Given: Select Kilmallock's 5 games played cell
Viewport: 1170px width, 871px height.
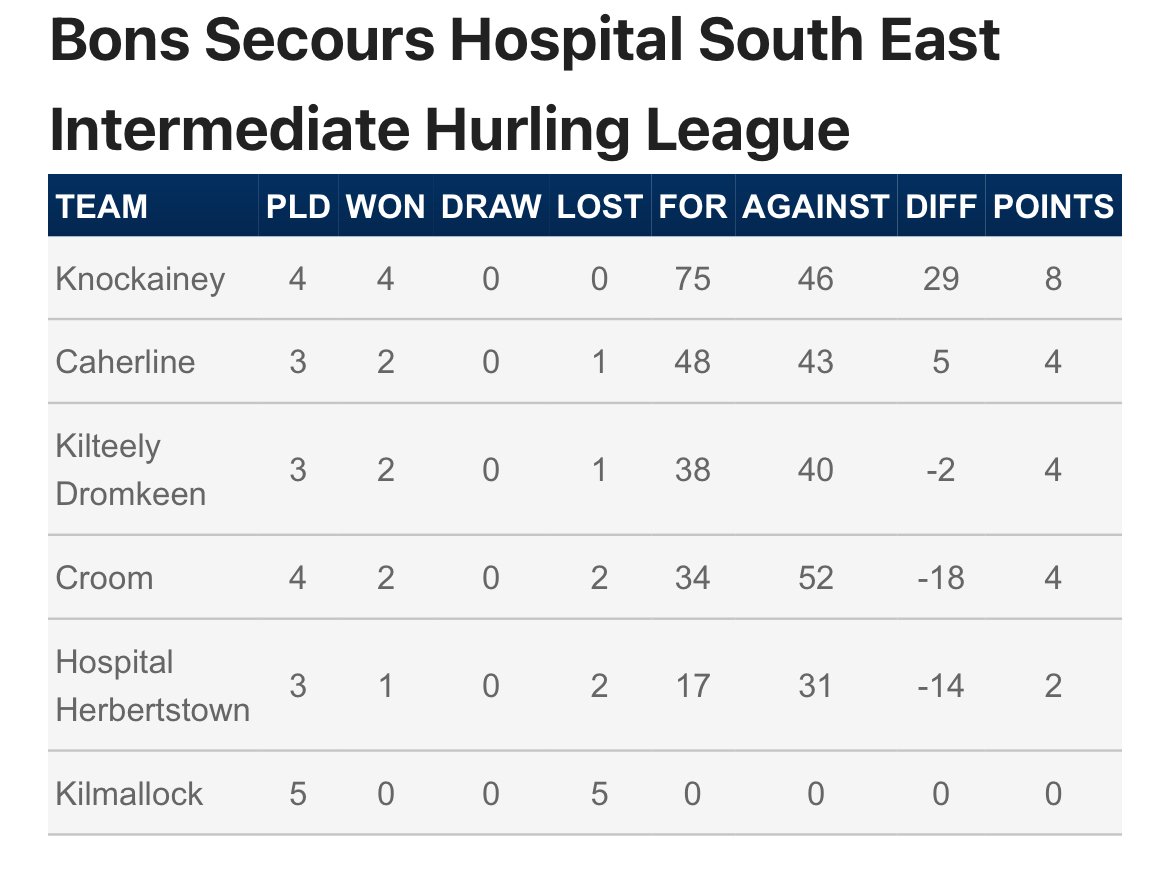Looking at the screenshot, I should tap(298, 793).
